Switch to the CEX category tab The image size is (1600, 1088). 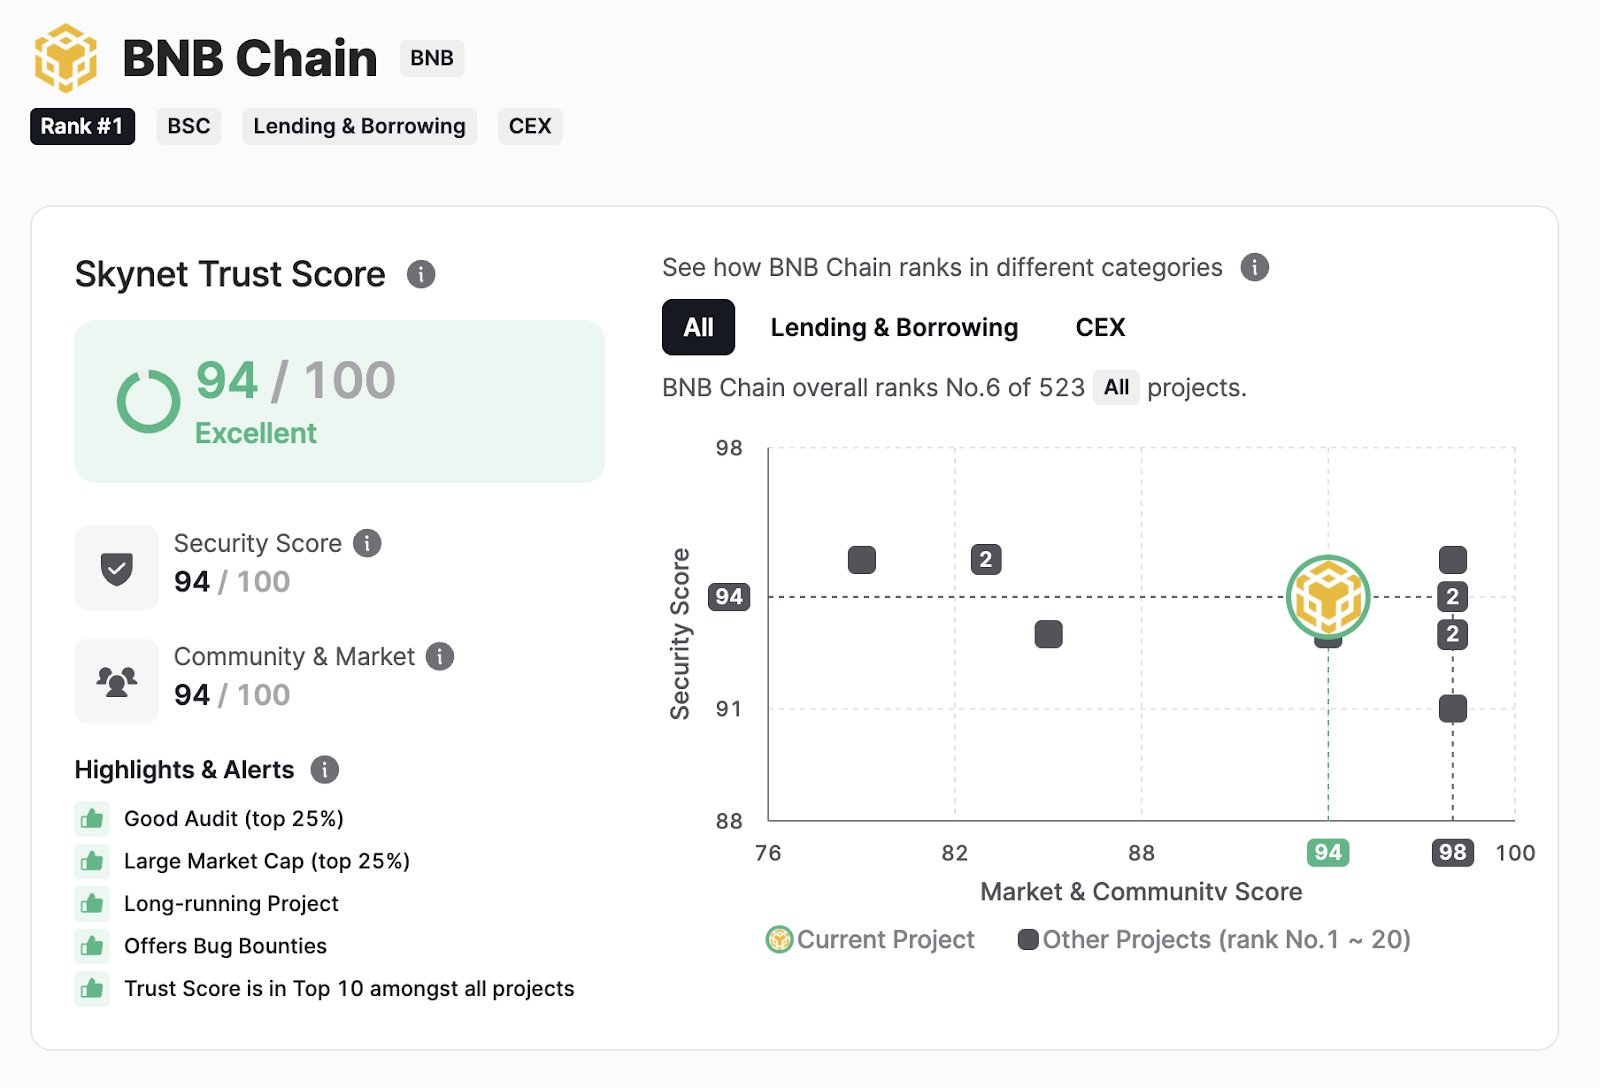1100,327
